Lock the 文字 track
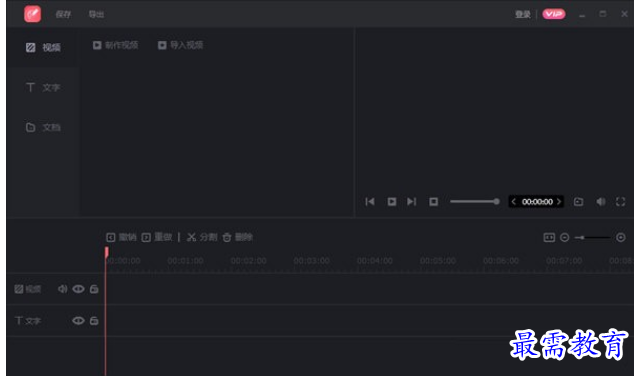The image size is (634, 376). 94,321
